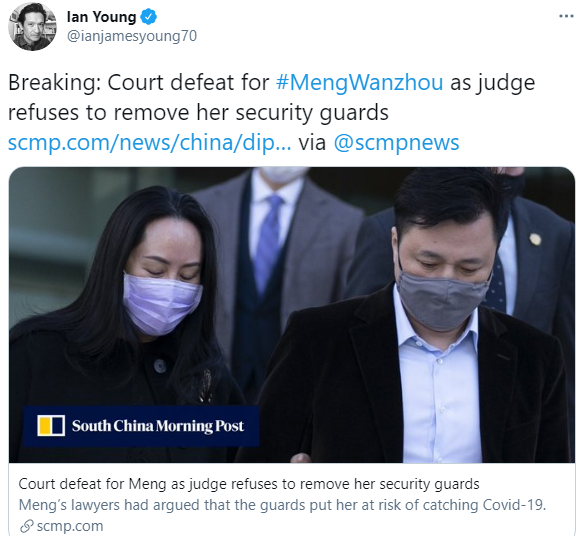
Task: Click the South China Morning Post banner text
Action: click(158, 426)
